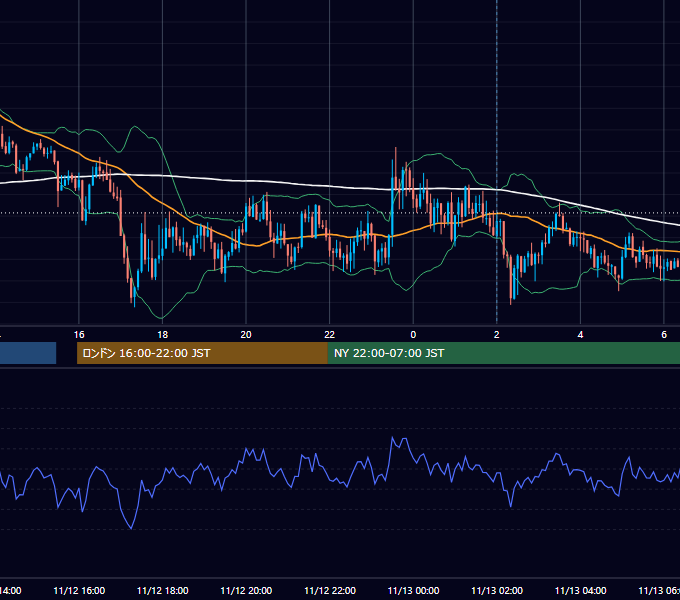This screenshot has height=600, width=680.
Task: Select the NY 22:00-07:00 JST session bar
Action: [504, 353]
